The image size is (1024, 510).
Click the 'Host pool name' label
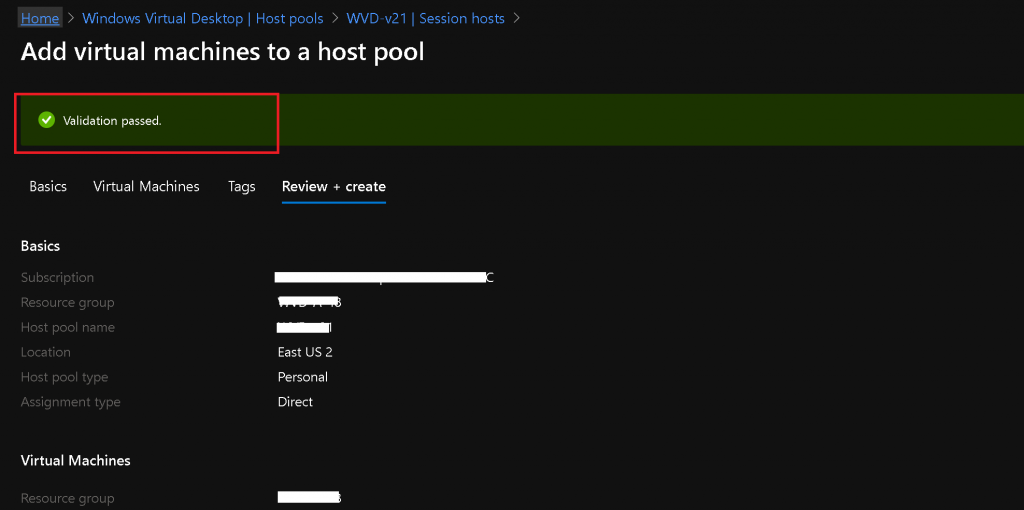pyautogui.click(x=68, y=327)
